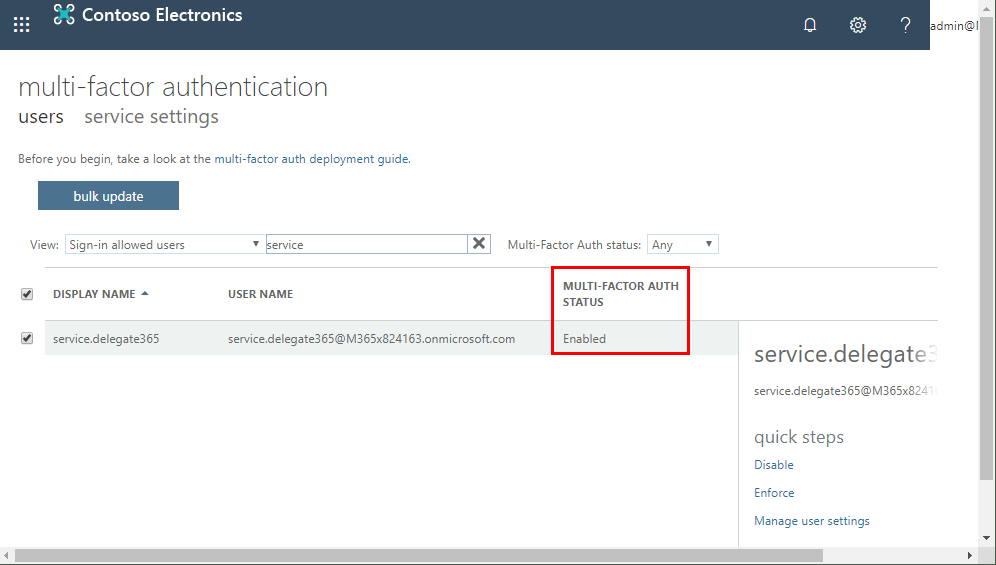Expand the View users dropdown
The image size is (996, 565).
pyautogui.click(x=164, y=244)
